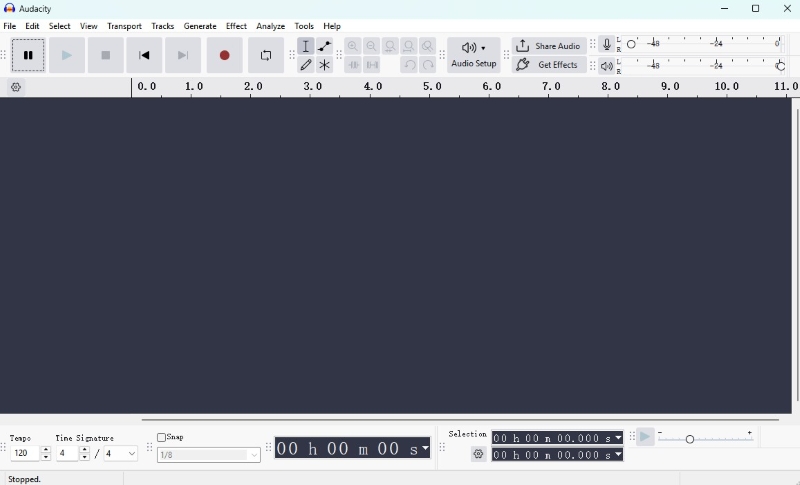Open the Help menu
This screenshot has height=485, width=800.
click(x=332, y=26)
